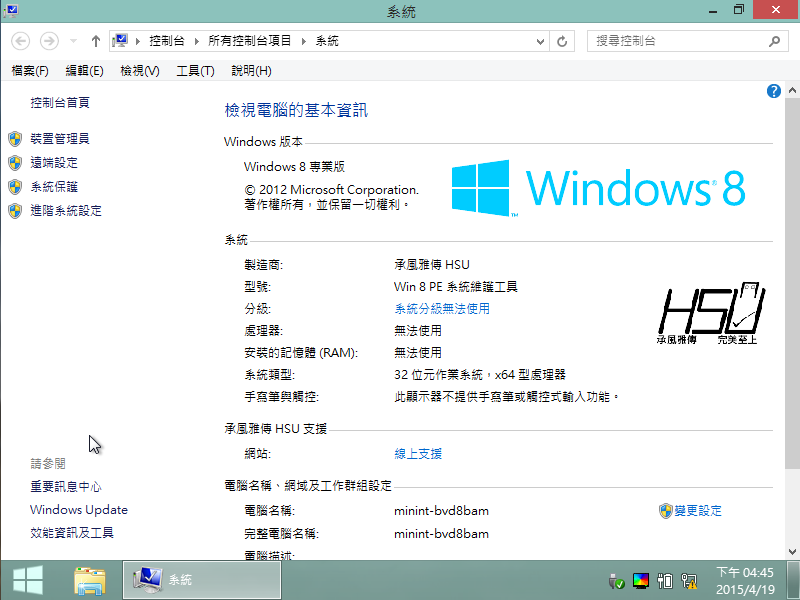This screenshot has width=800, height=600.
Task: Click the colorful display tray icon
Action: click(640, 581)
